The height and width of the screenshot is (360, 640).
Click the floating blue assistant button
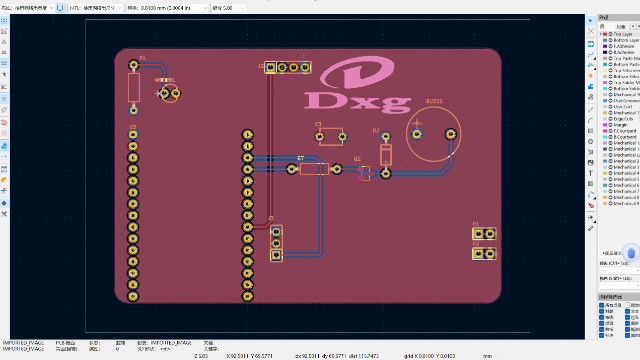[631, 253]
